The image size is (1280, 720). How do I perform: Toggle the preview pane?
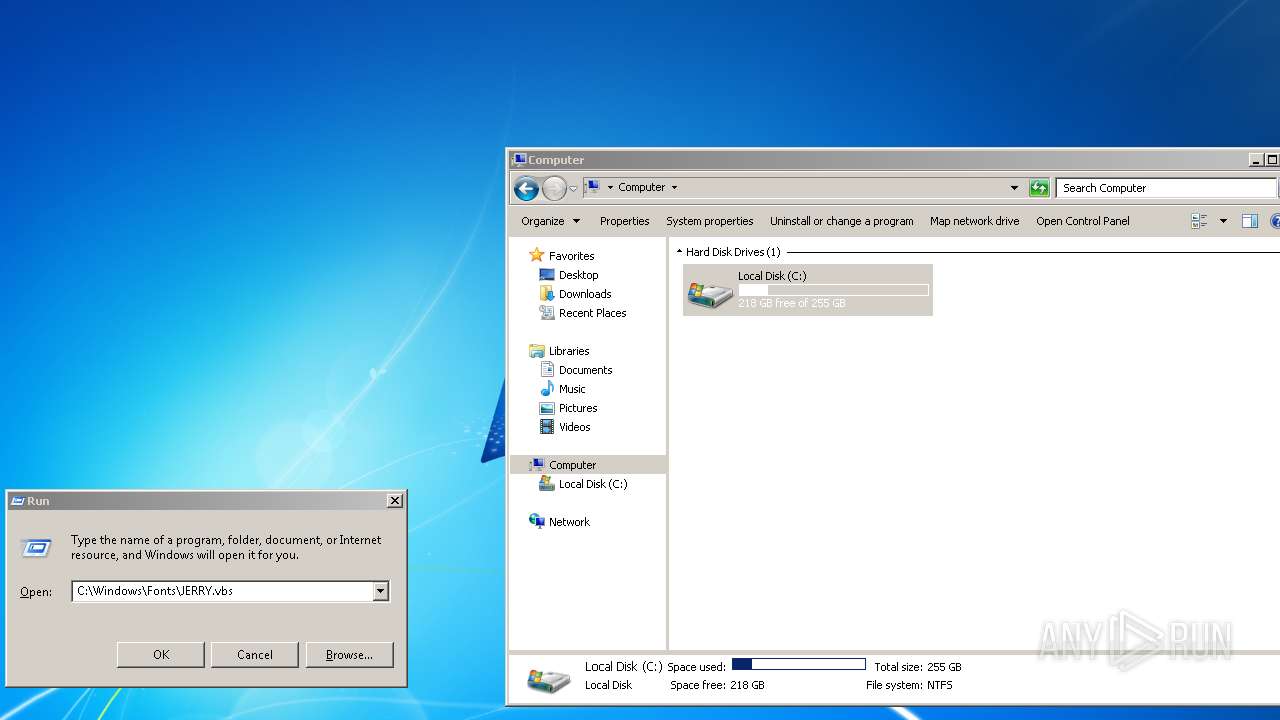pyautogui.click(x=1249, y=221)
